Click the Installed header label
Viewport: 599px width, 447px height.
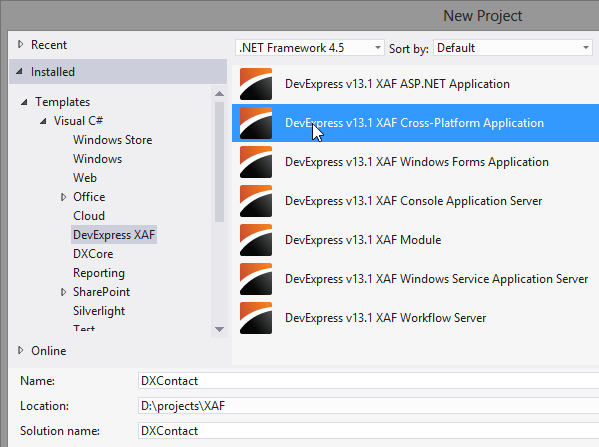tap(53, 72)
